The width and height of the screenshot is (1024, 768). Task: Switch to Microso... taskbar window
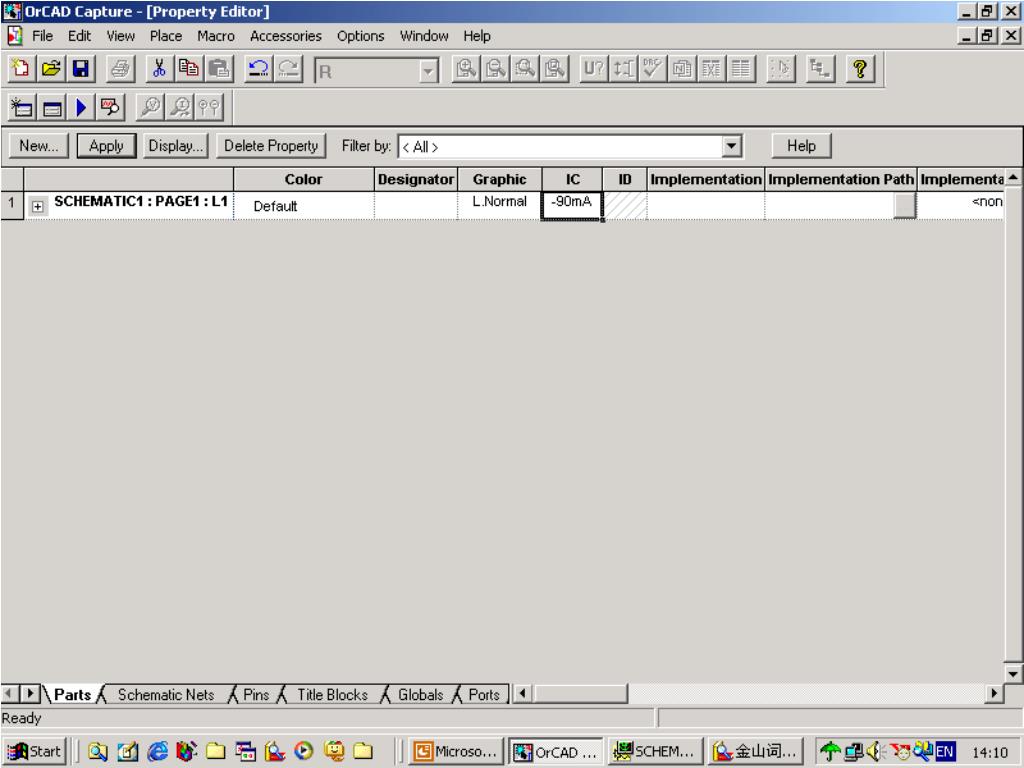(457, 752)
